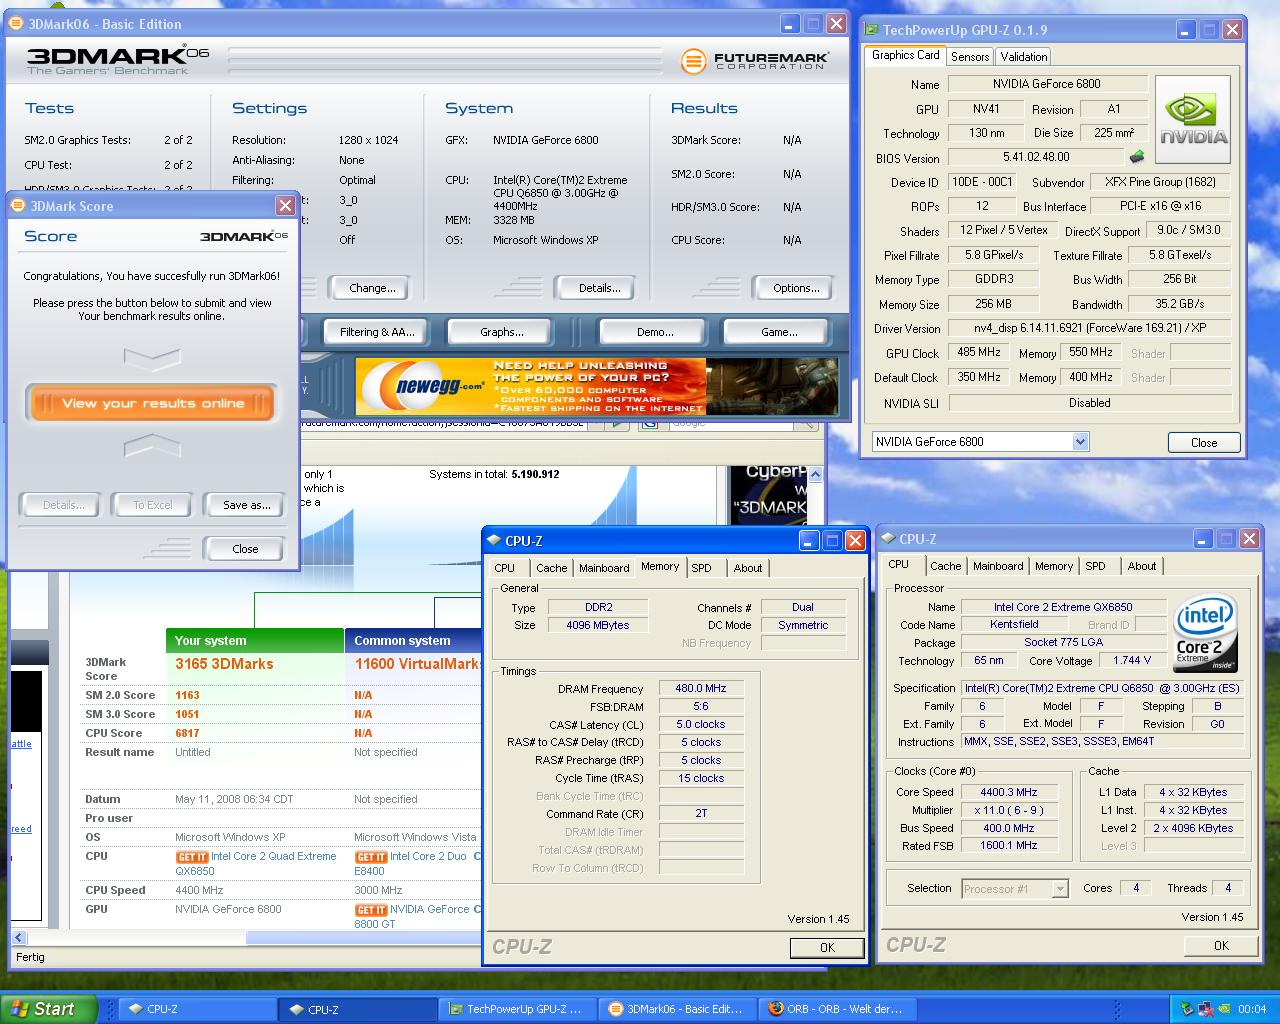Click View your results online button
The image size is (1280, 1024).
pyautogui.click(x=152, y=403)
